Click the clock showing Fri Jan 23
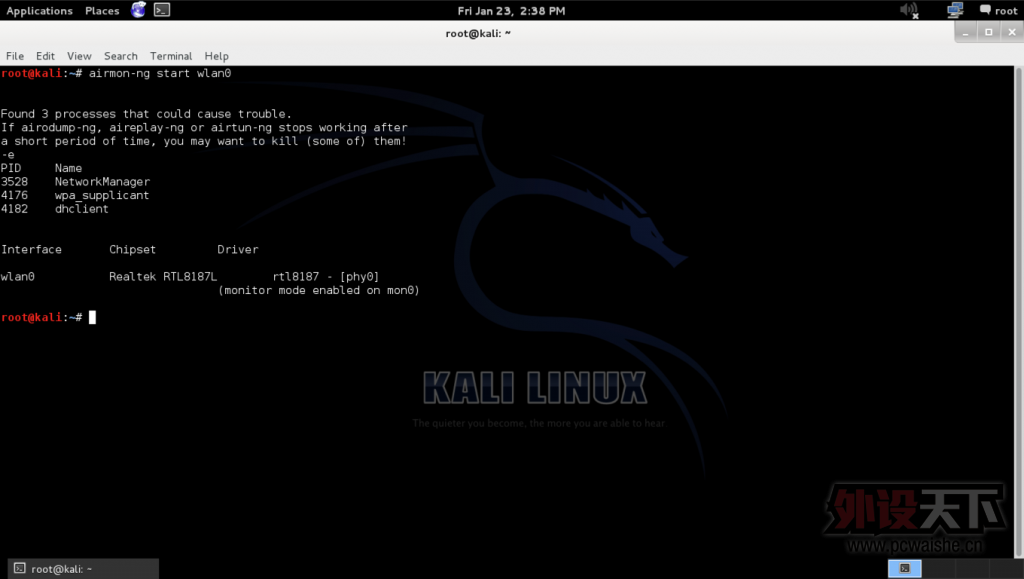The image size is (1024, 579). [511, 10]
